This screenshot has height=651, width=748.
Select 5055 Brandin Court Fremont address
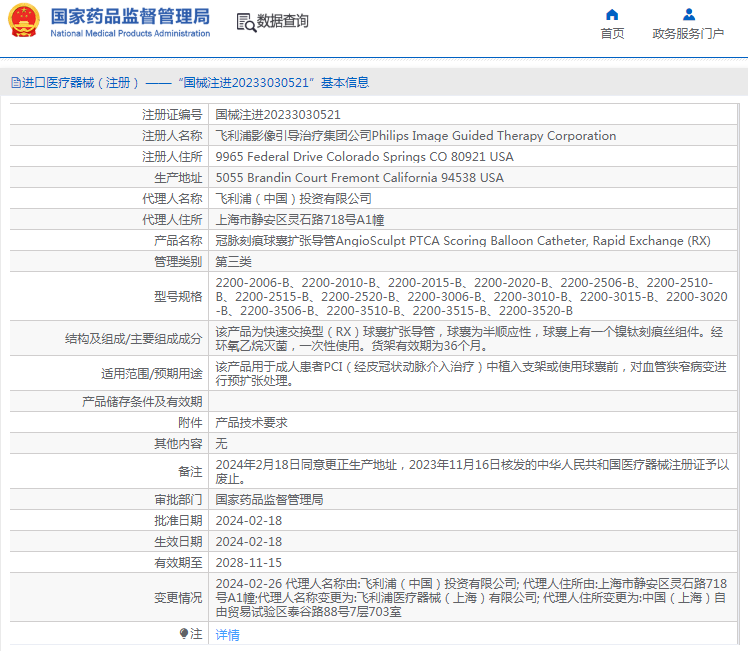[x=360, y=177]
